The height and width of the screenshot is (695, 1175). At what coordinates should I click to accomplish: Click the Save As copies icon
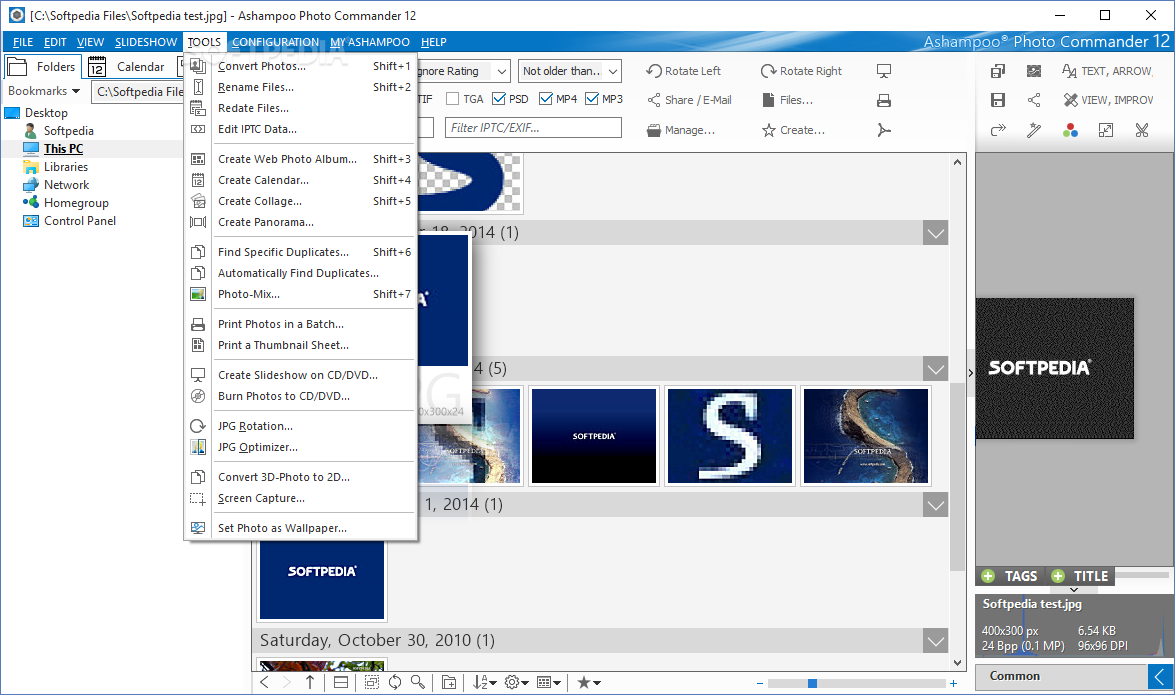(x=997, y=71)
